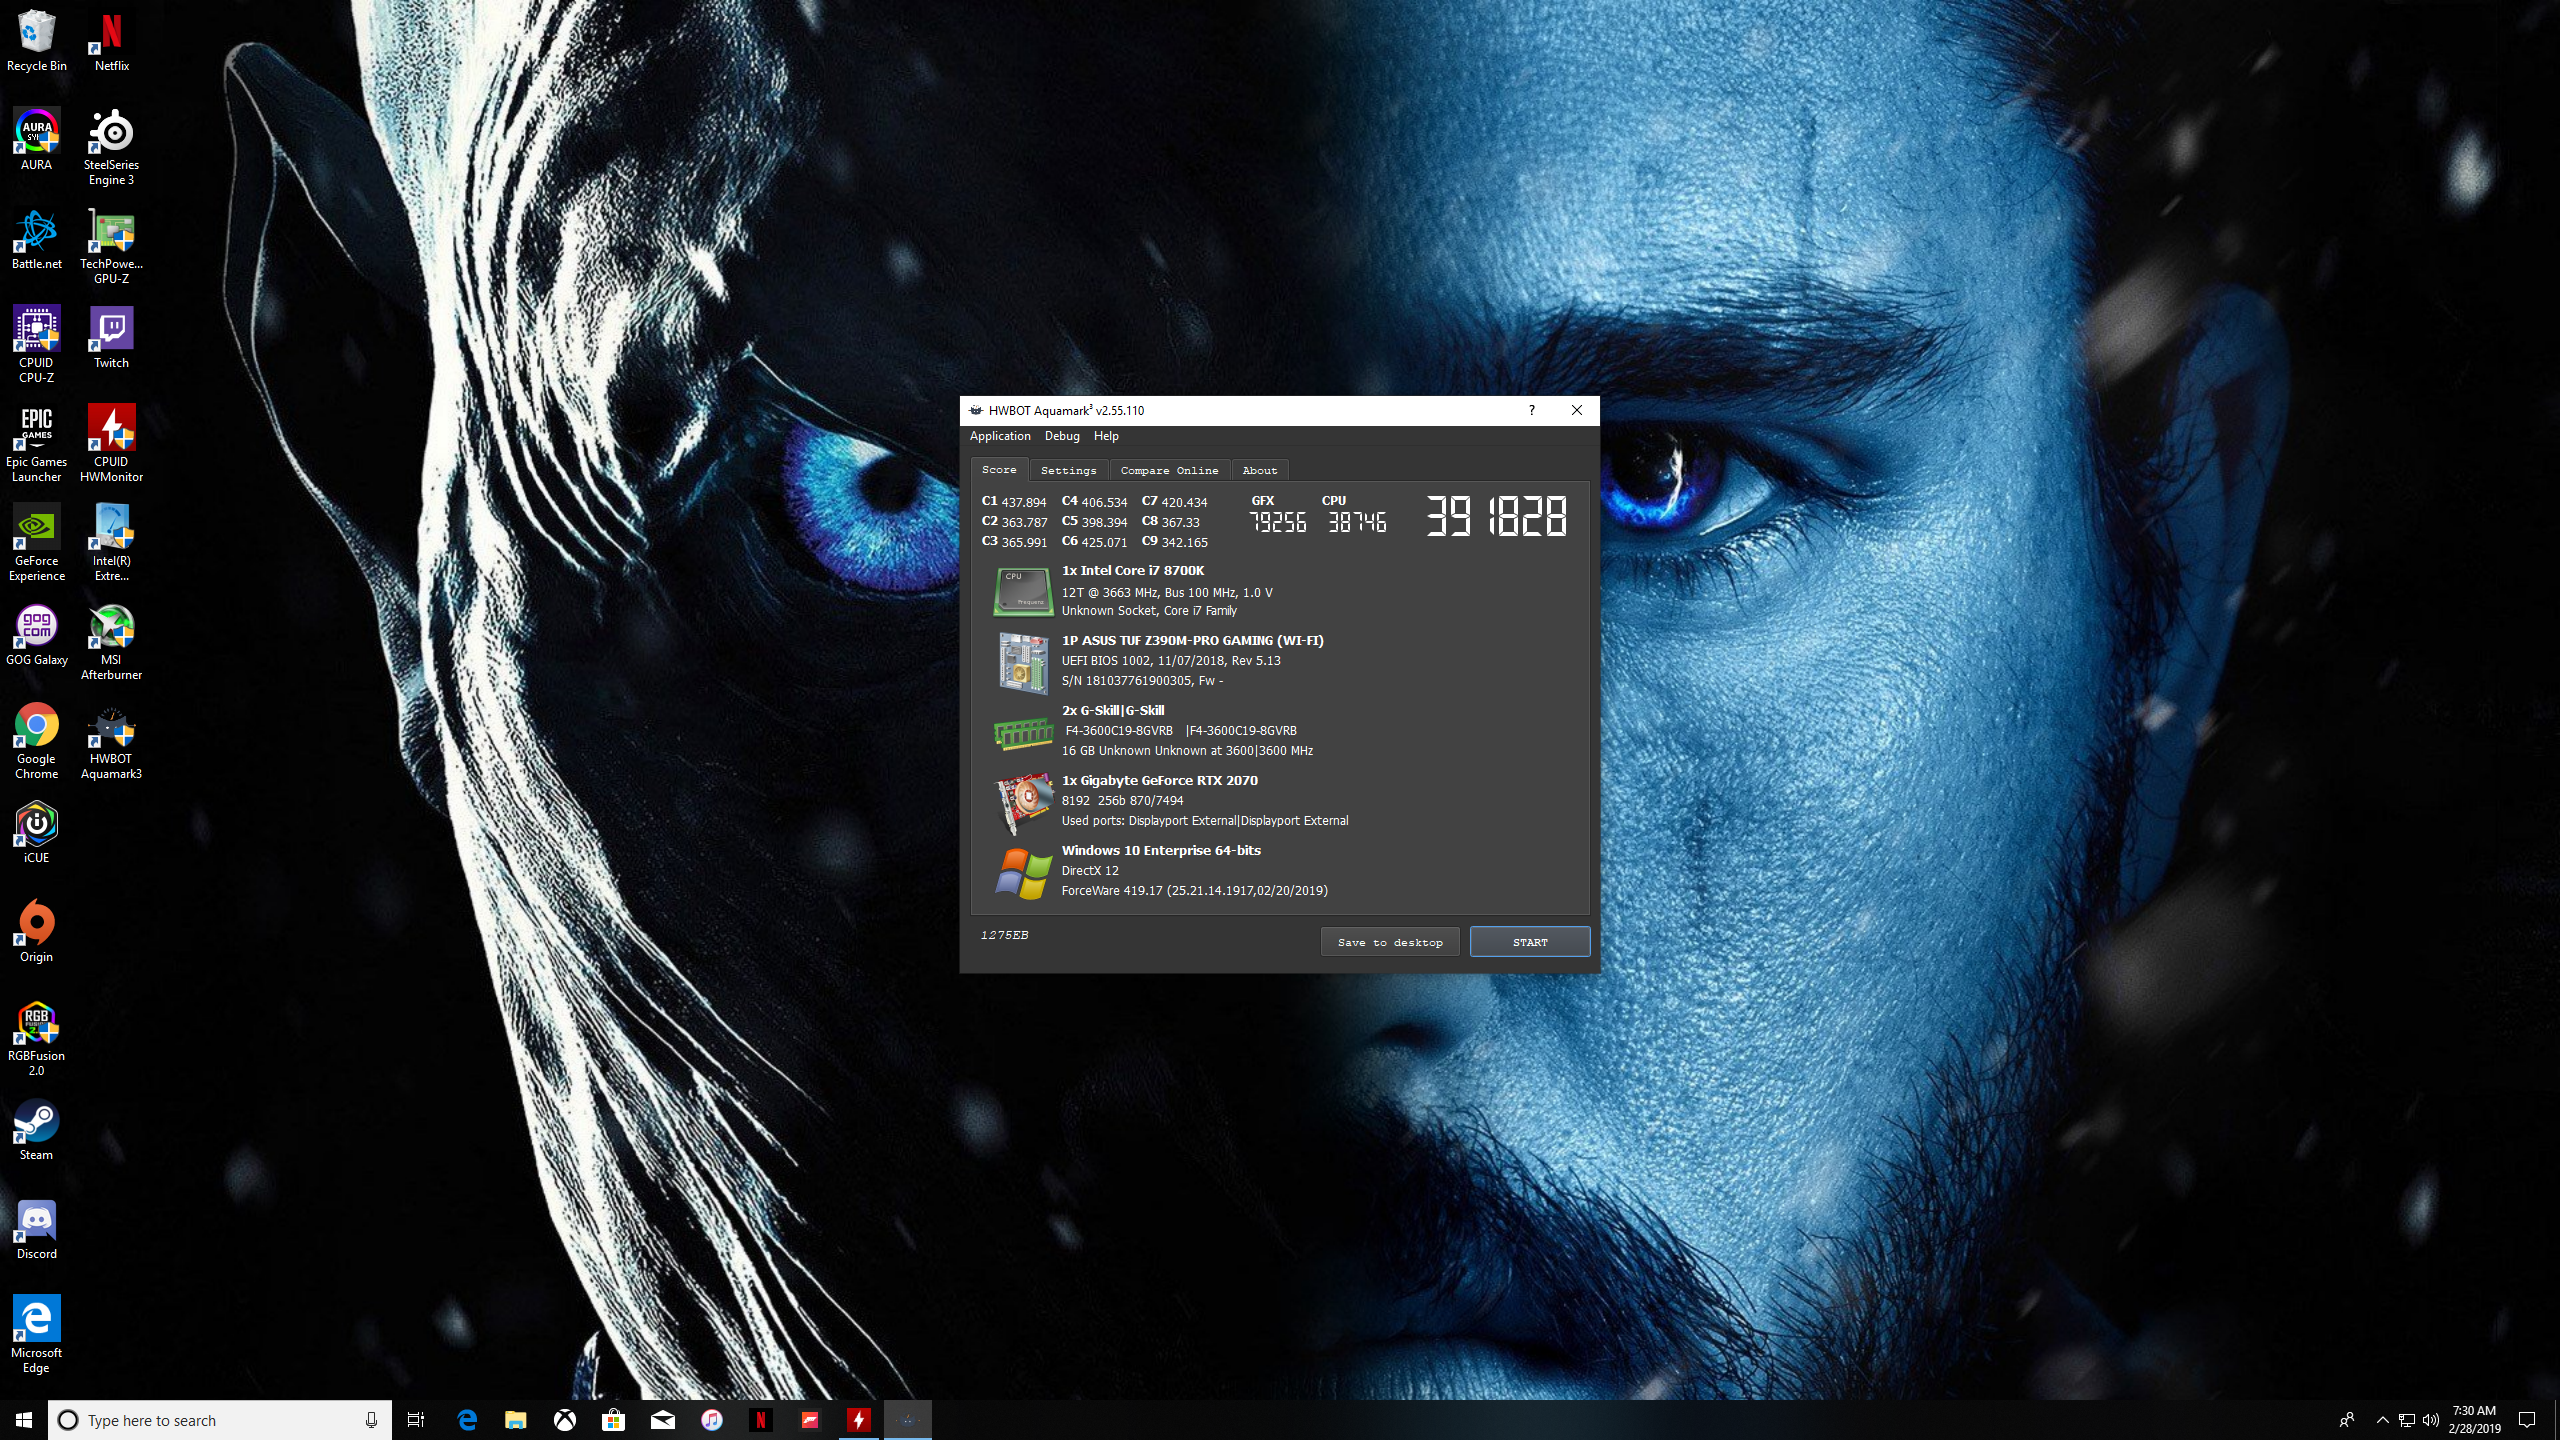Screen dimensions: 2560x1440
Task: Open the Edge browser taskbar icon
Action: (x=467, y=1420)
